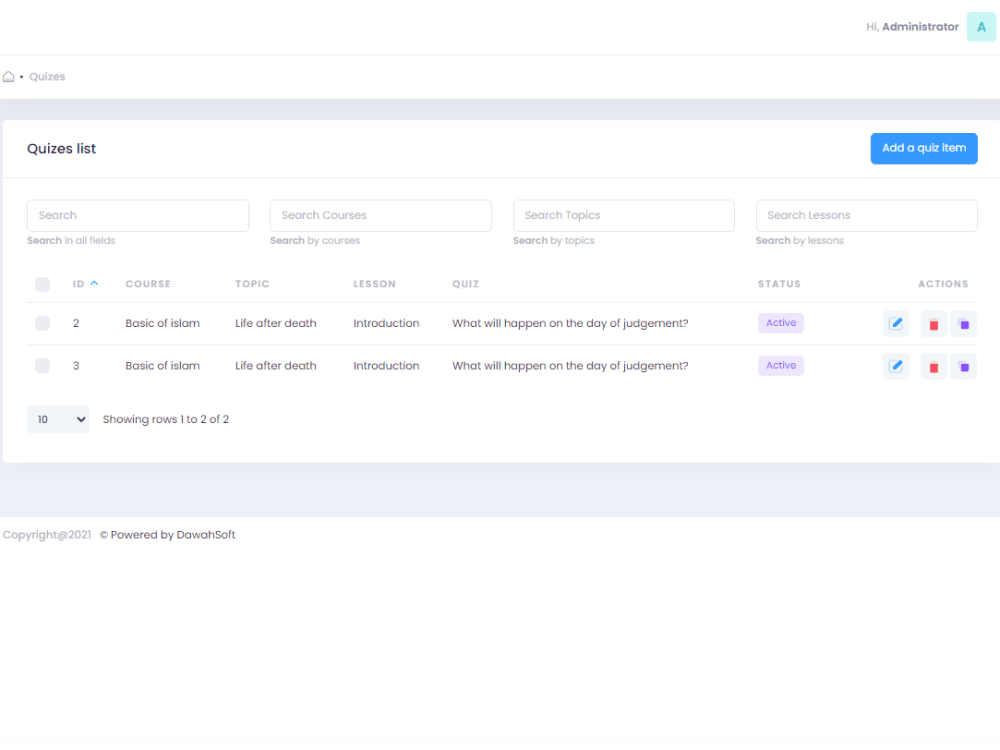Viewport: 1000px width, 750px height.
Task: Click the Hi, Administrator menu
Action: tap(912, 27)
